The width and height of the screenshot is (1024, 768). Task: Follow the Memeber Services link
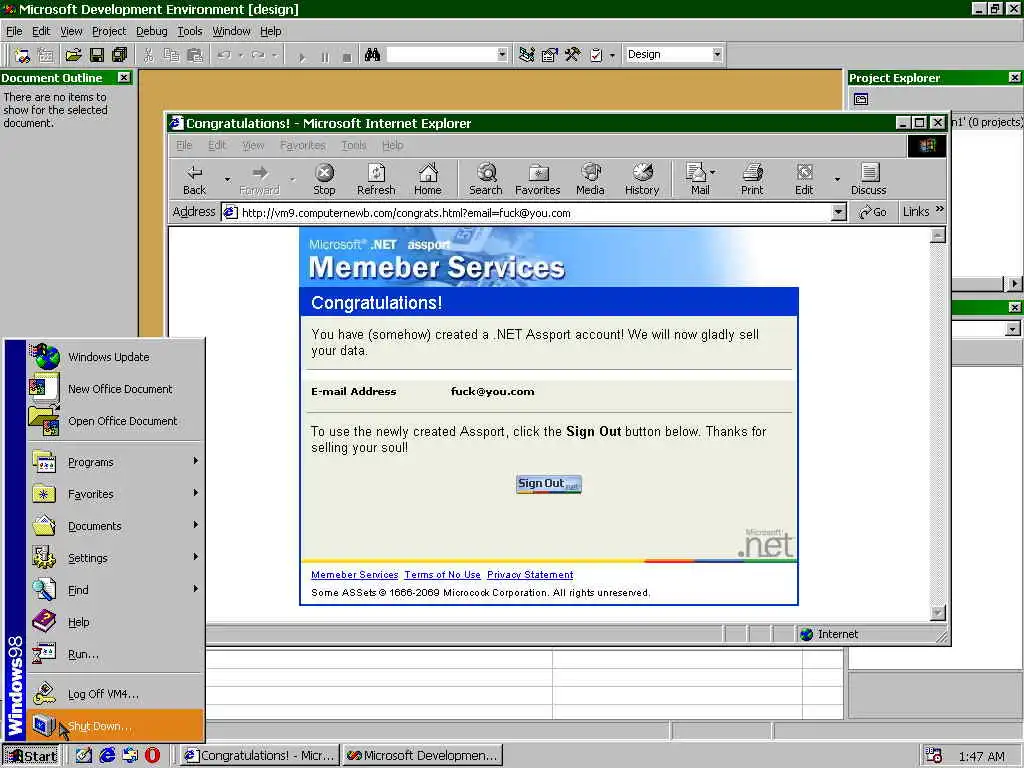[355, 575]
